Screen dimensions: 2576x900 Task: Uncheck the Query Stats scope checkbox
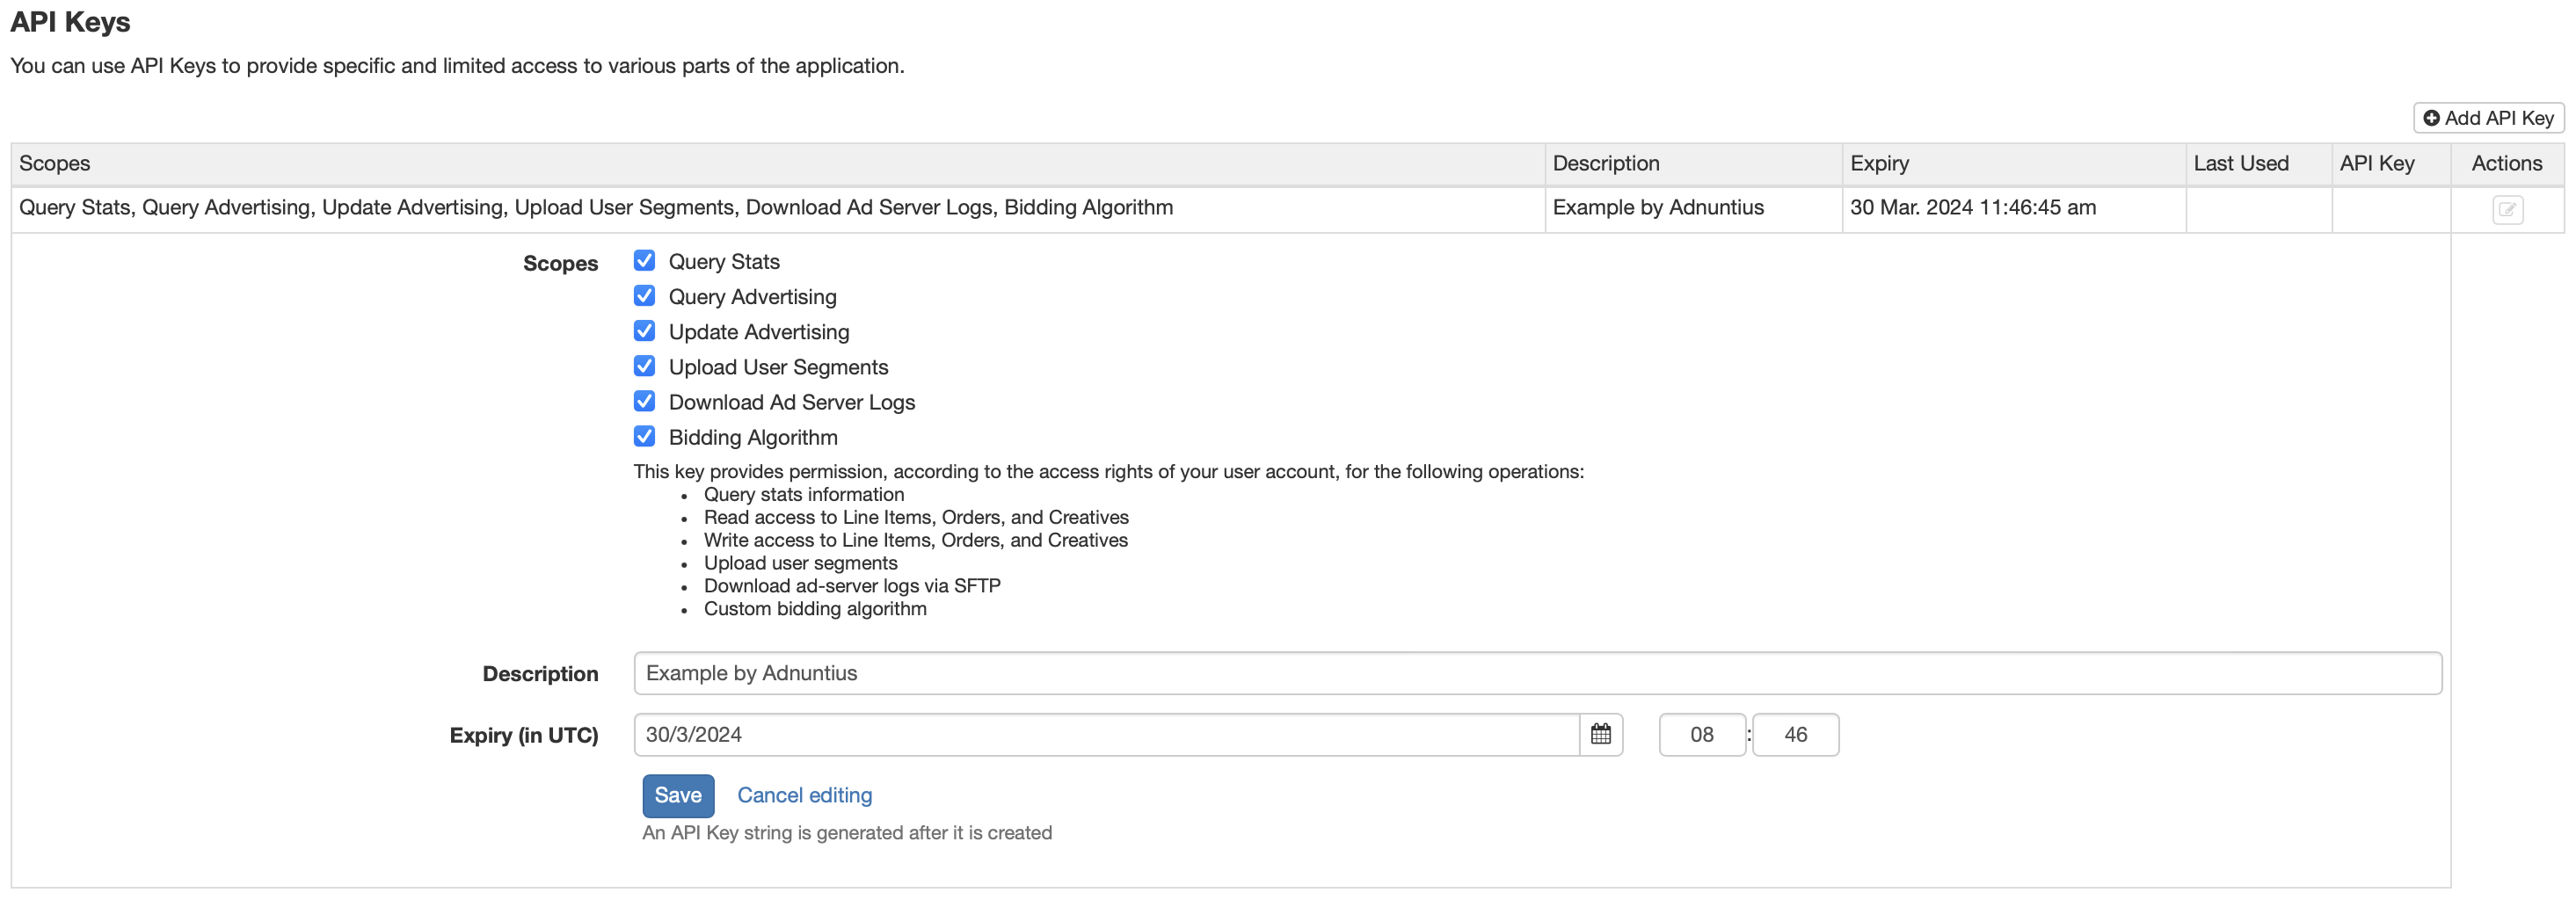[645, 261]
